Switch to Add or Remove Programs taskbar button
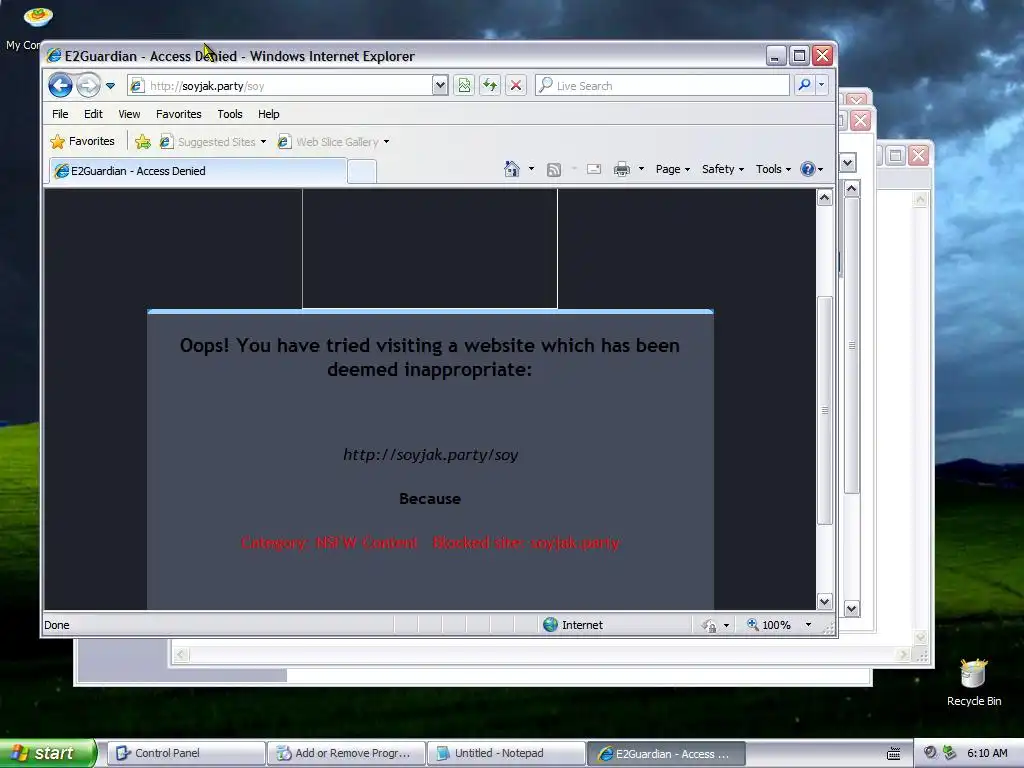The image size is (1024, 768). tap(347, 754)
